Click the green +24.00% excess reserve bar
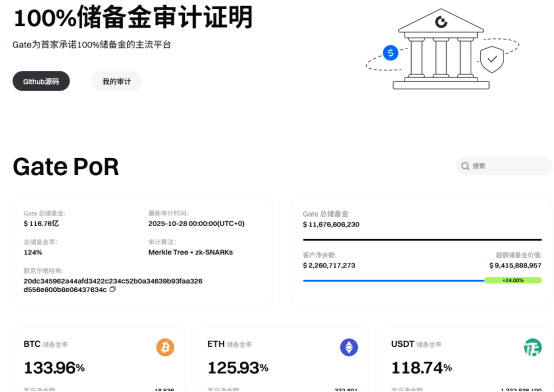Screen dimensions: 554x392 [513, 280]
